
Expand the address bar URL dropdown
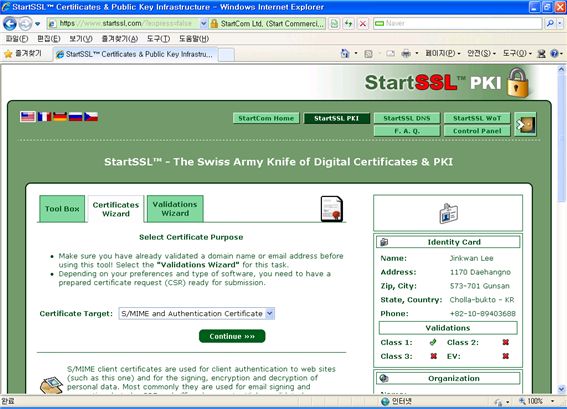click(203, 24)
